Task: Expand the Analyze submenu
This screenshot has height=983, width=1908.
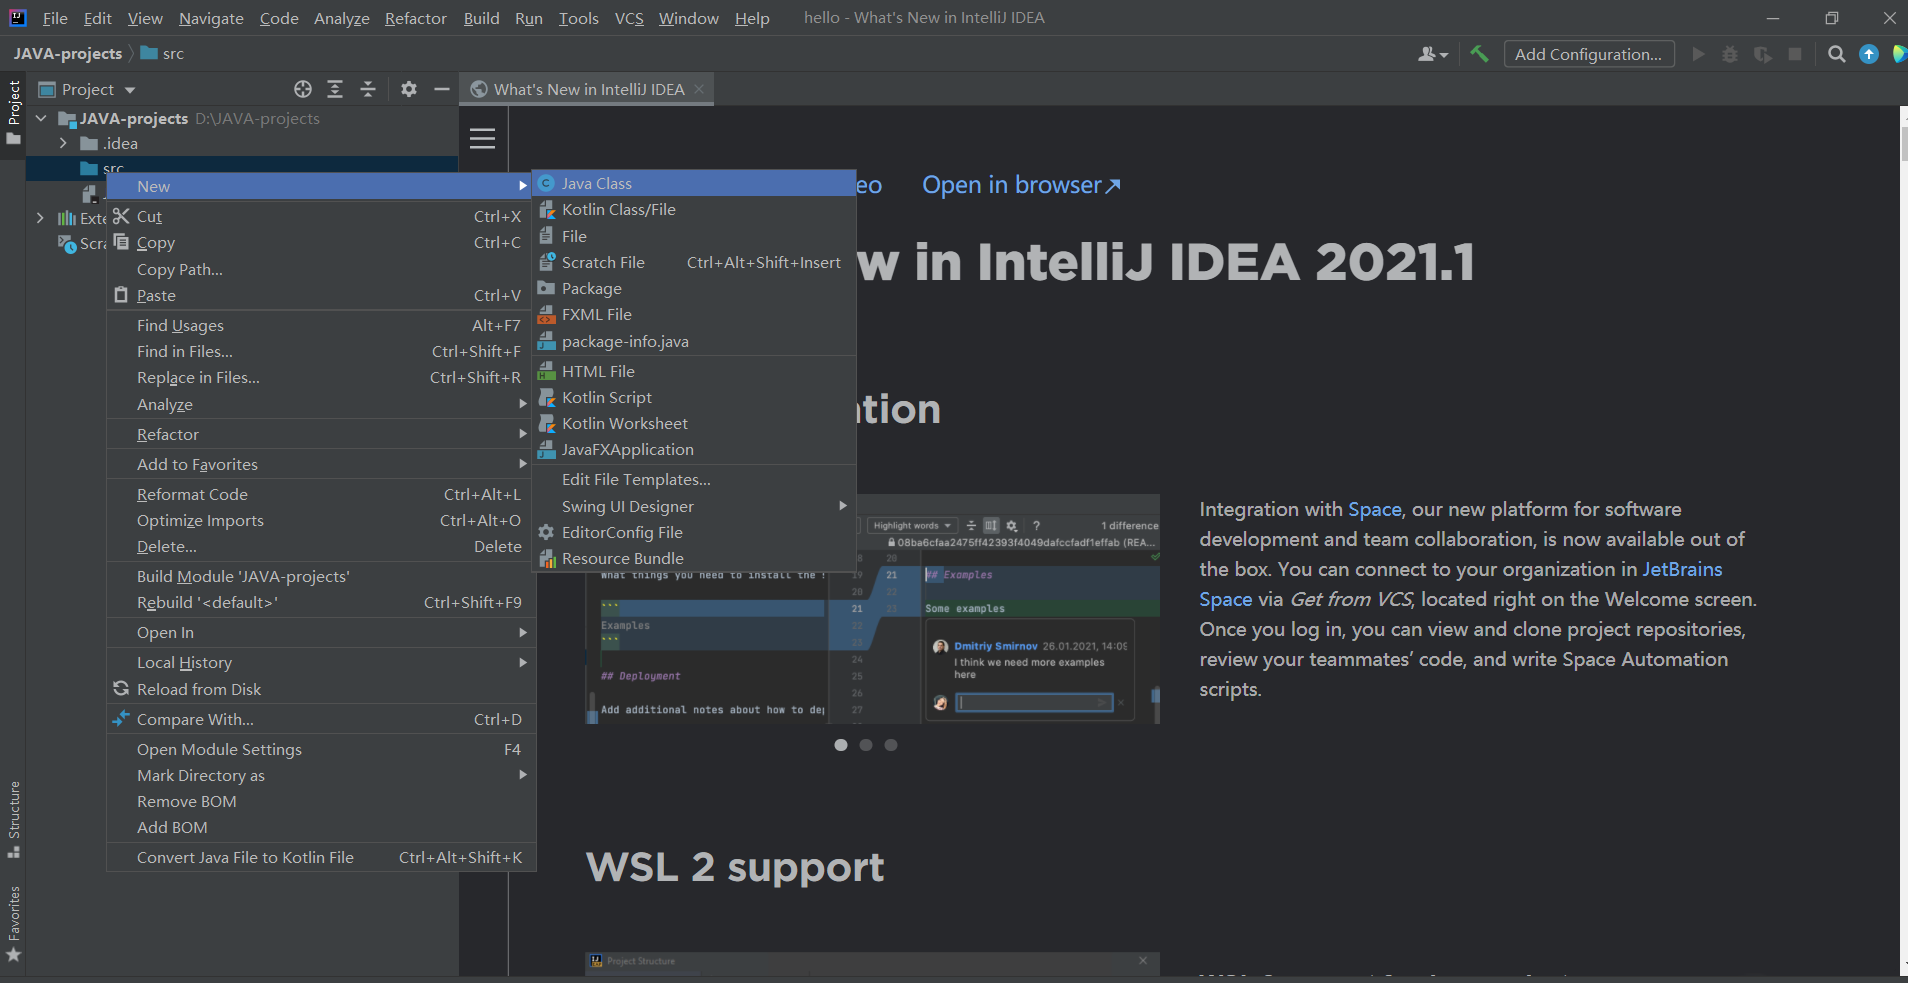Action: coord(321,404)
